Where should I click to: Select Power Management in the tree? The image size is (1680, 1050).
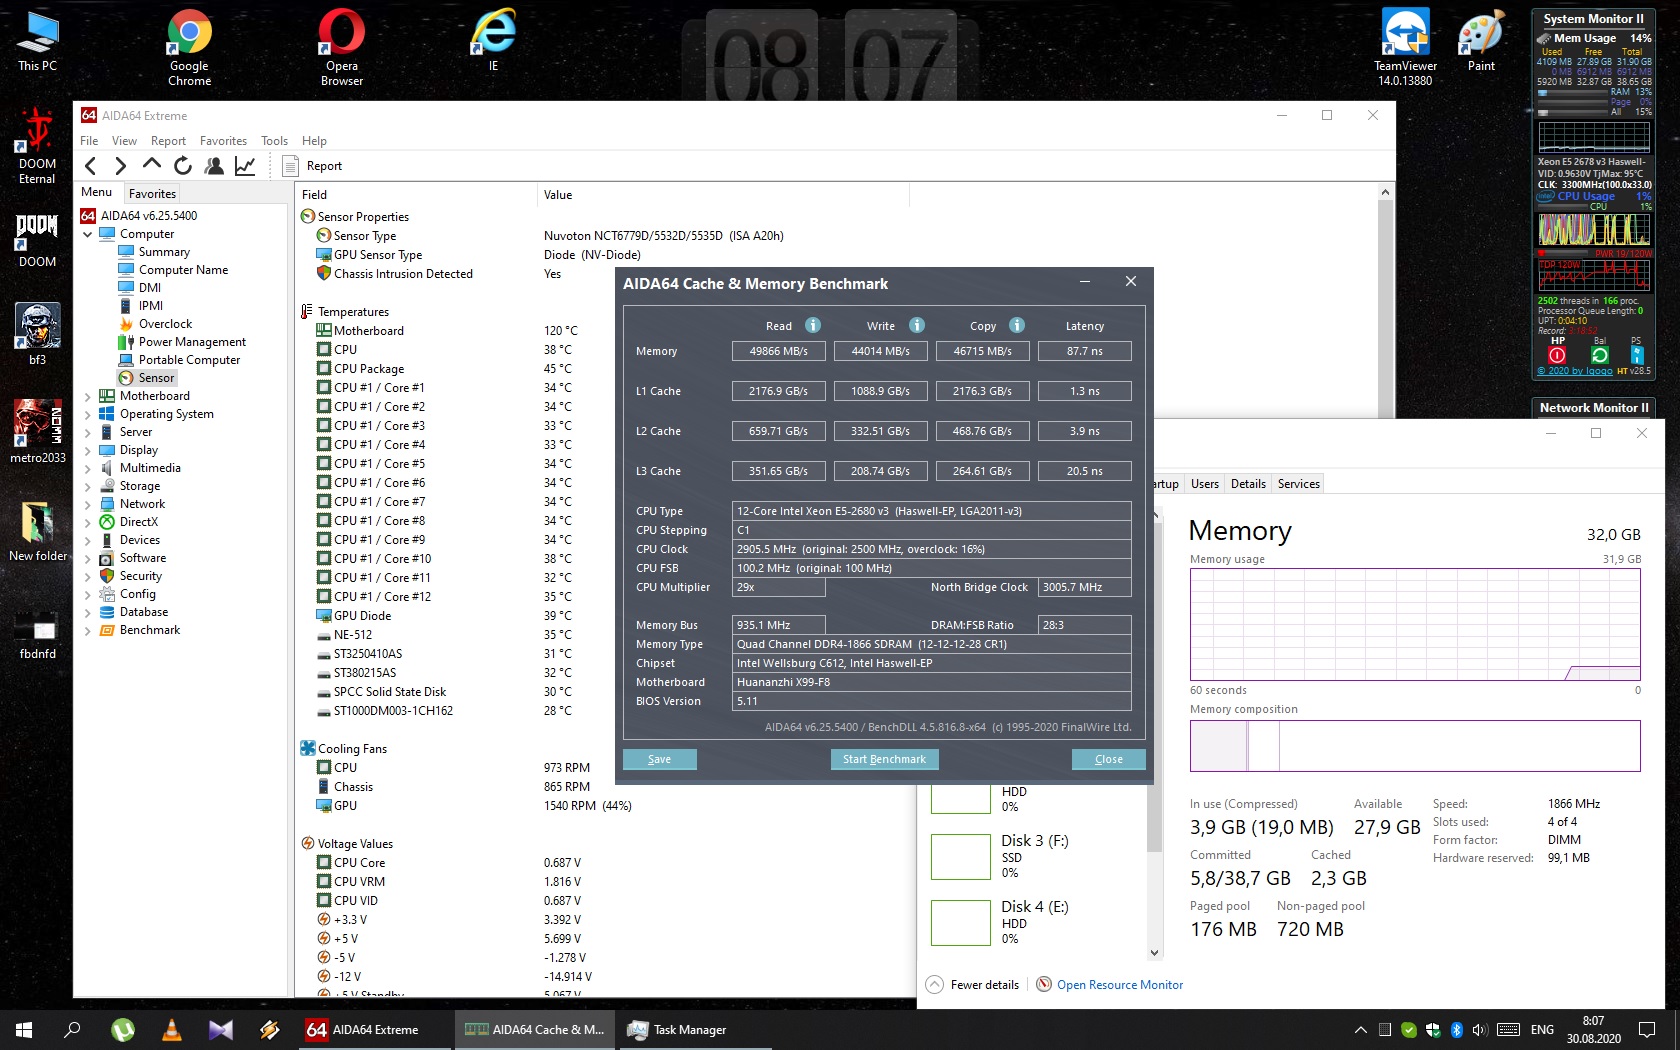[x=192, y=342]
